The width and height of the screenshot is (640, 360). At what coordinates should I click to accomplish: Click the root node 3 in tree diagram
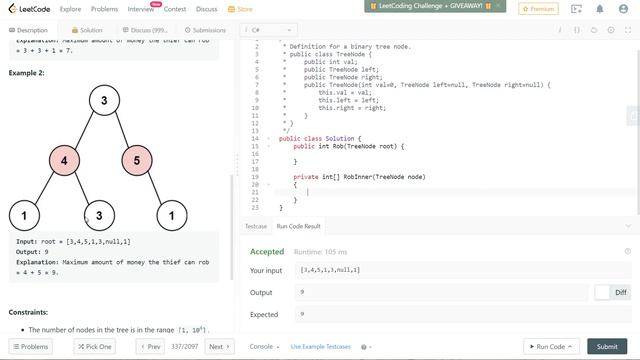click(104, 100)
